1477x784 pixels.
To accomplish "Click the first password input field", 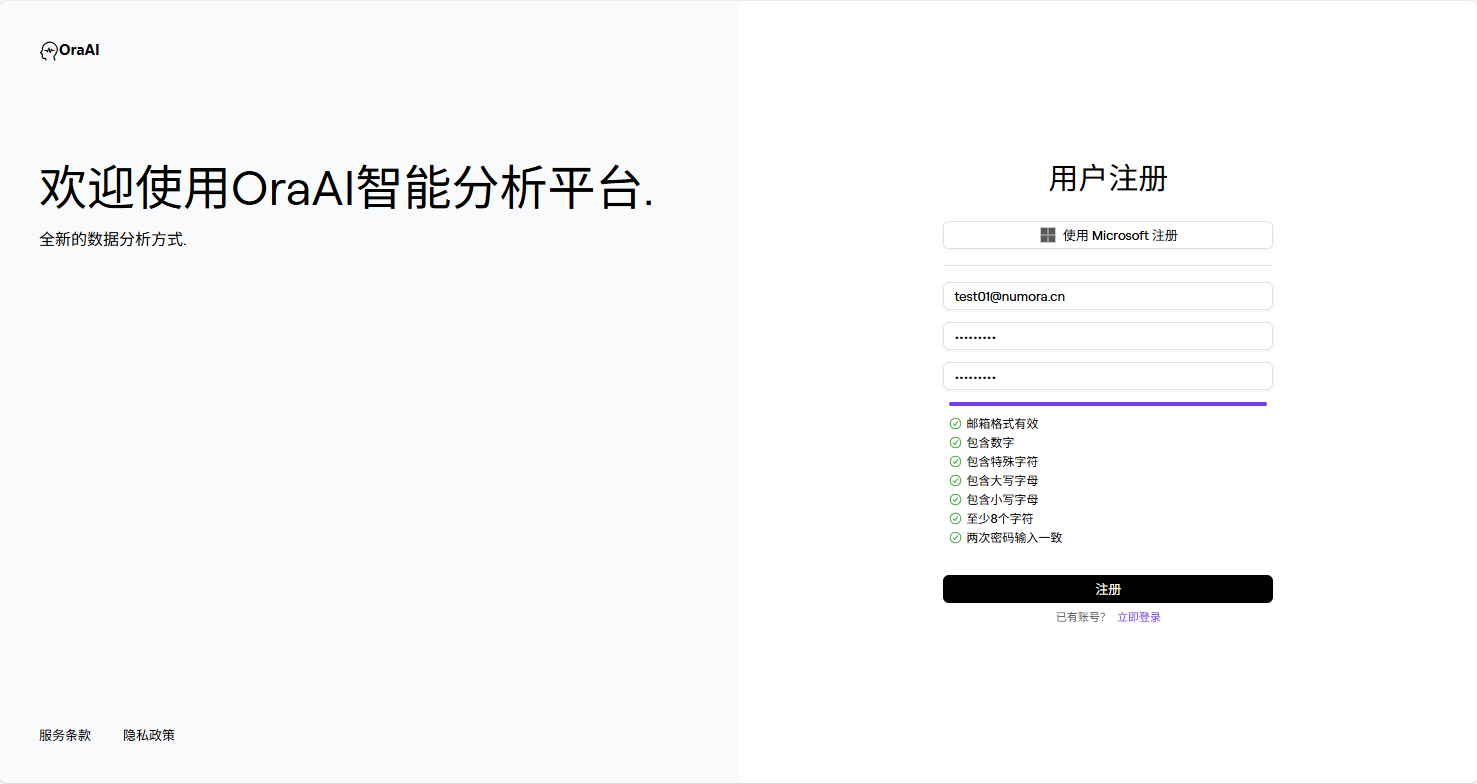I will pos(1107,336).
